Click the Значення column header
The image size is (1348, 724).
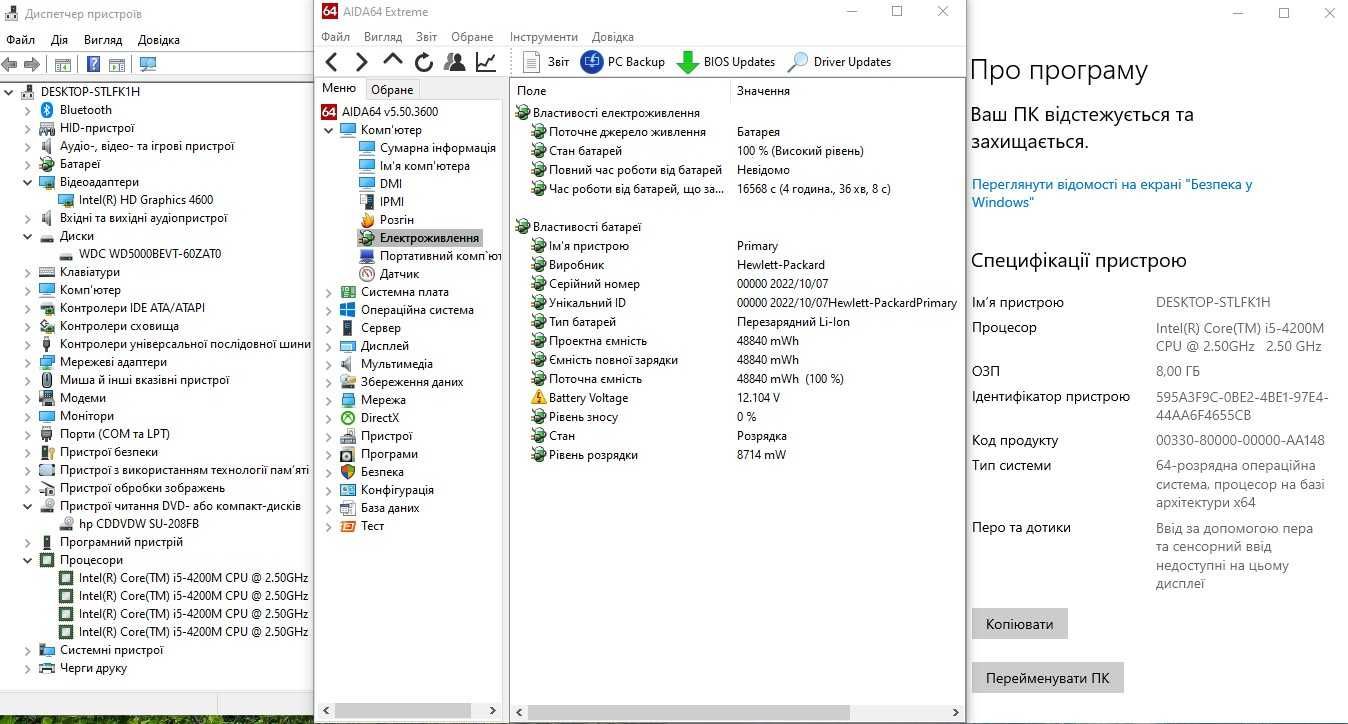(x=763, y=91)
